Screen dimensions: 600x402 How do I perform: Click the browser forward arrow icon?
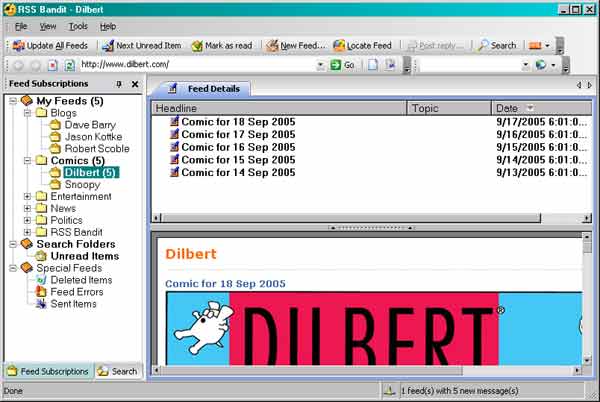point(36,65)
